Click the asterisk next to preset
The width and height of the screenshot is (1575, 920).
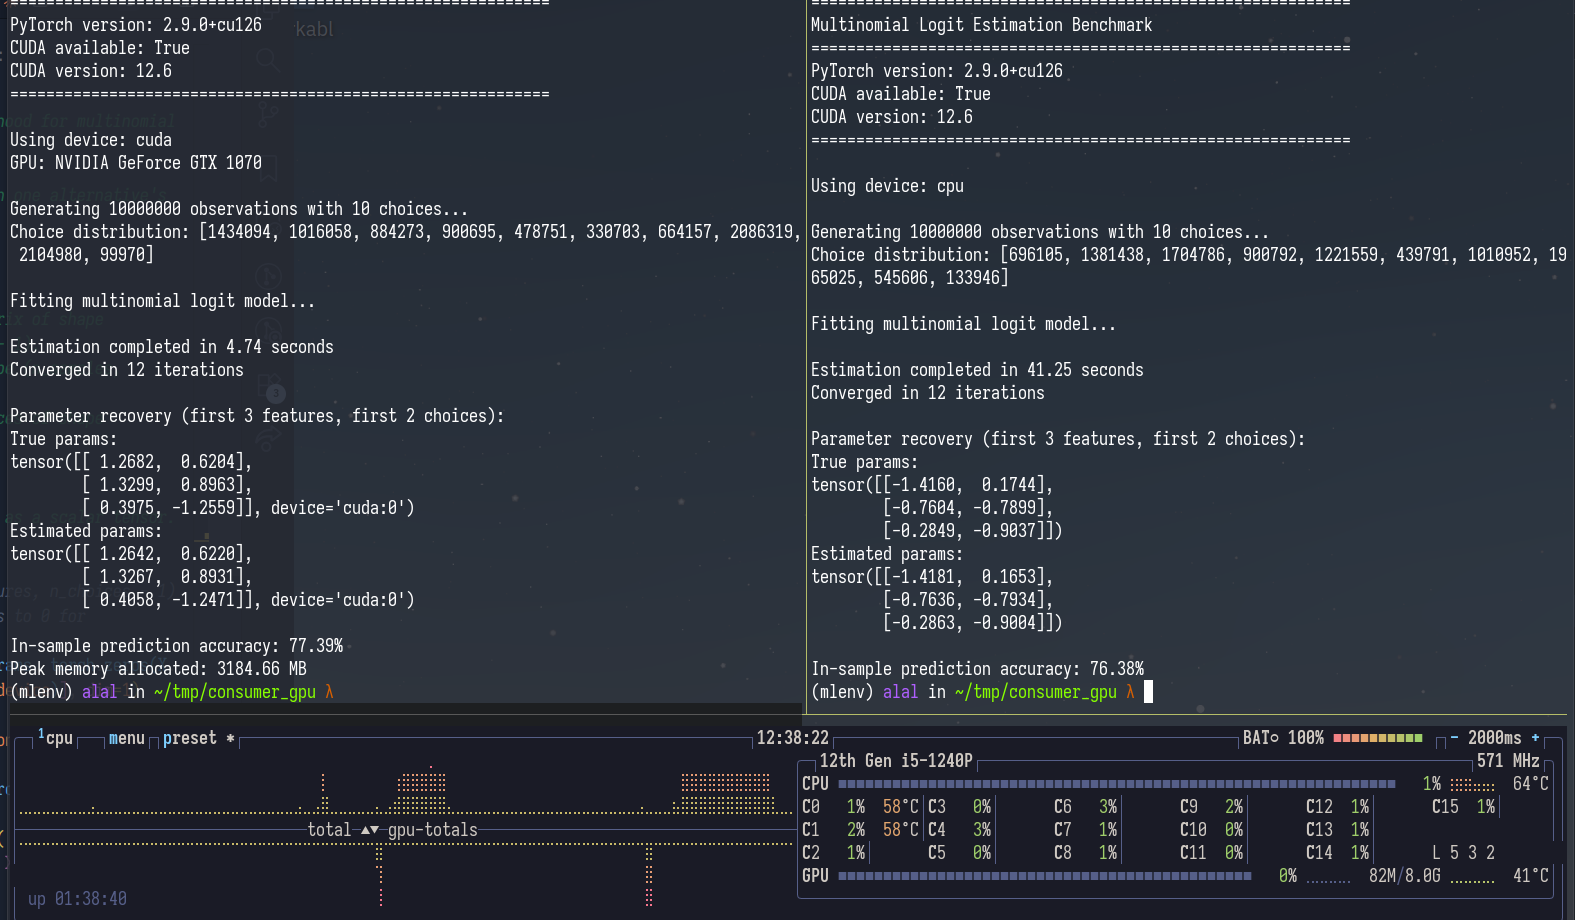230,738
